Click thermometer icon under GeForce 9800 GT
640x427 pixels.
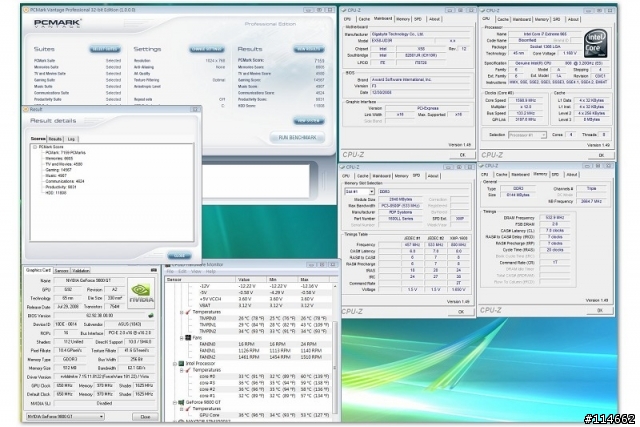point(188,409)
